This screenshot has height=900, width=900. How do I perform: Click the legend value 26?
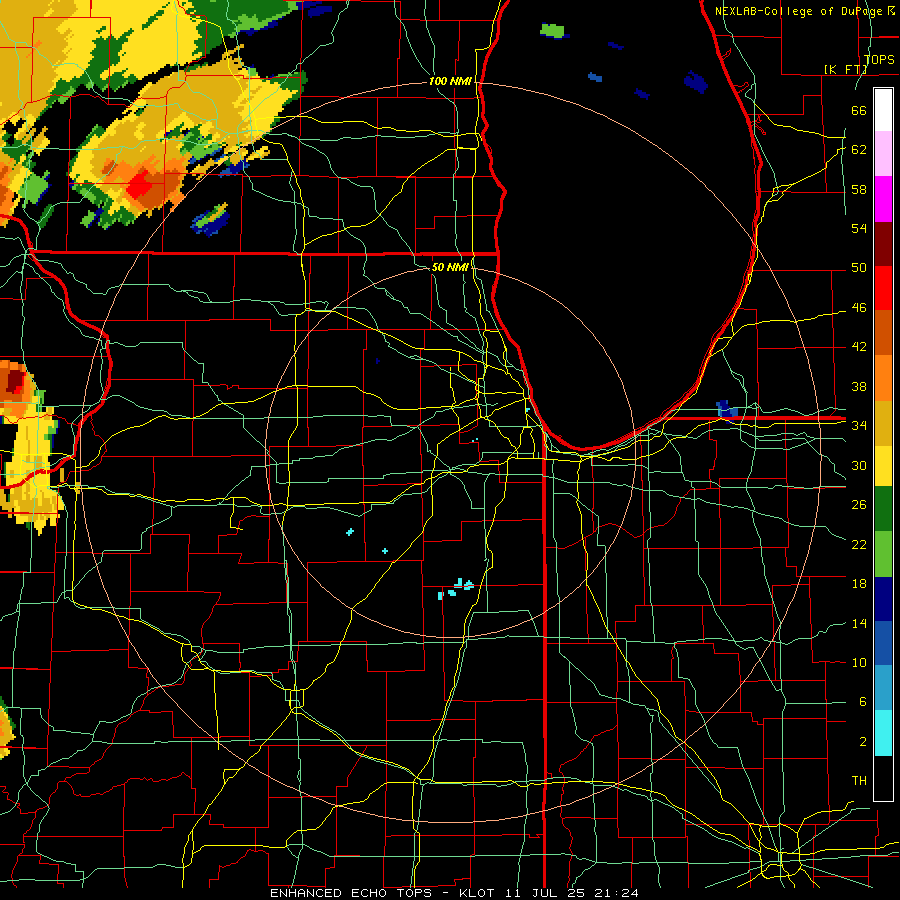point(859,505)
